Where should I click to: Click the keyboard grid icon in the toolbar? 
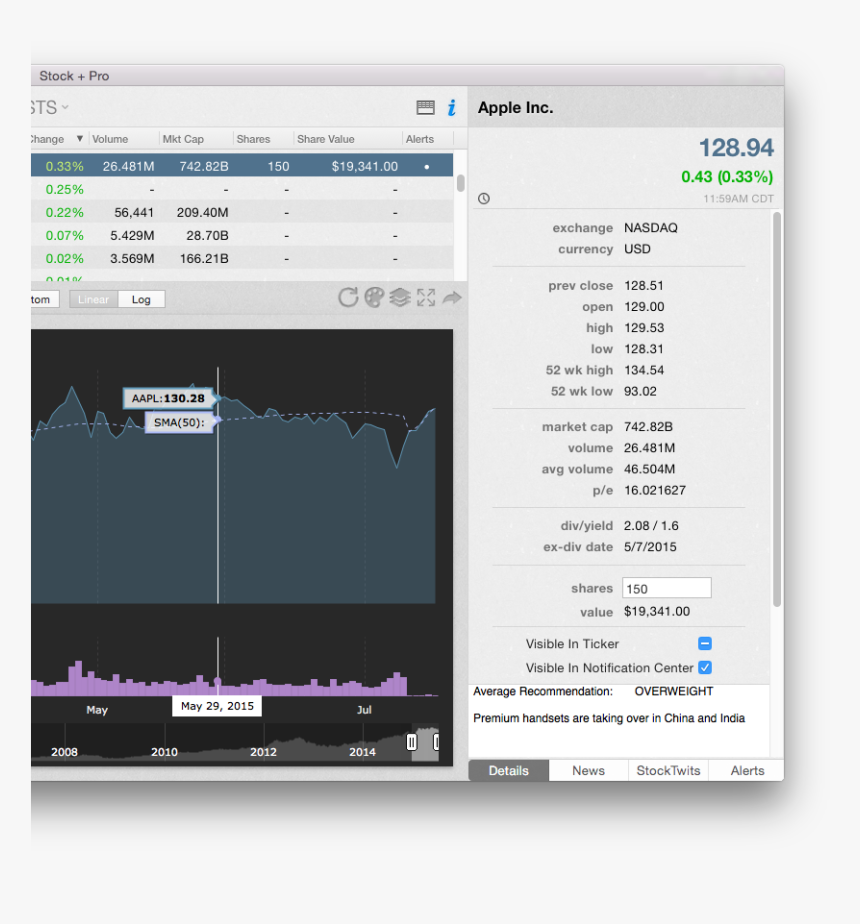[x=425, y=107]
